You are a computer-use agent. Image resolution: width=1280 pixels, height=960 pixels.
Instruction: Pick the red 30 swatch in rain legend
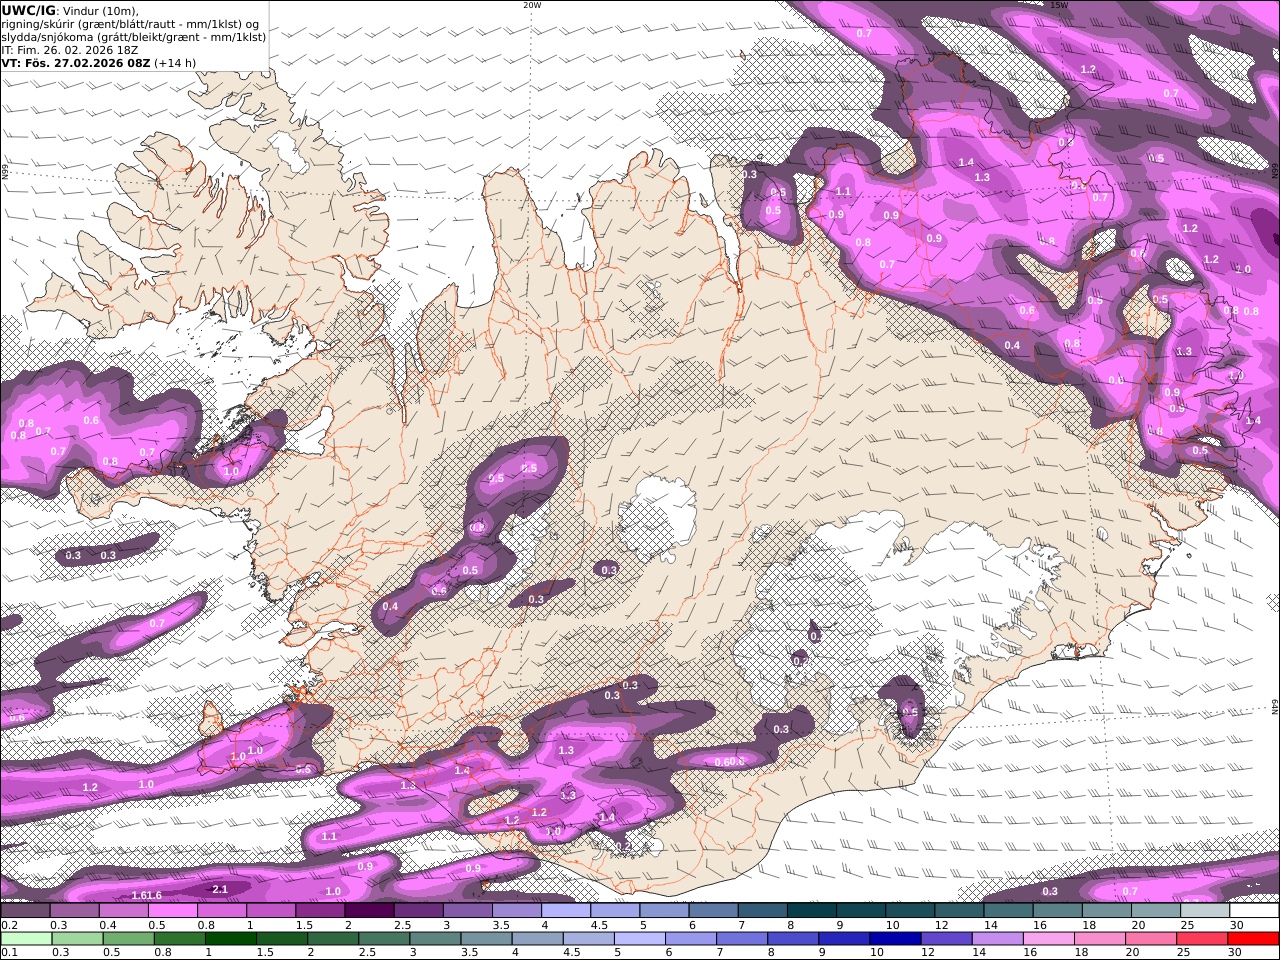(1254, 939)
